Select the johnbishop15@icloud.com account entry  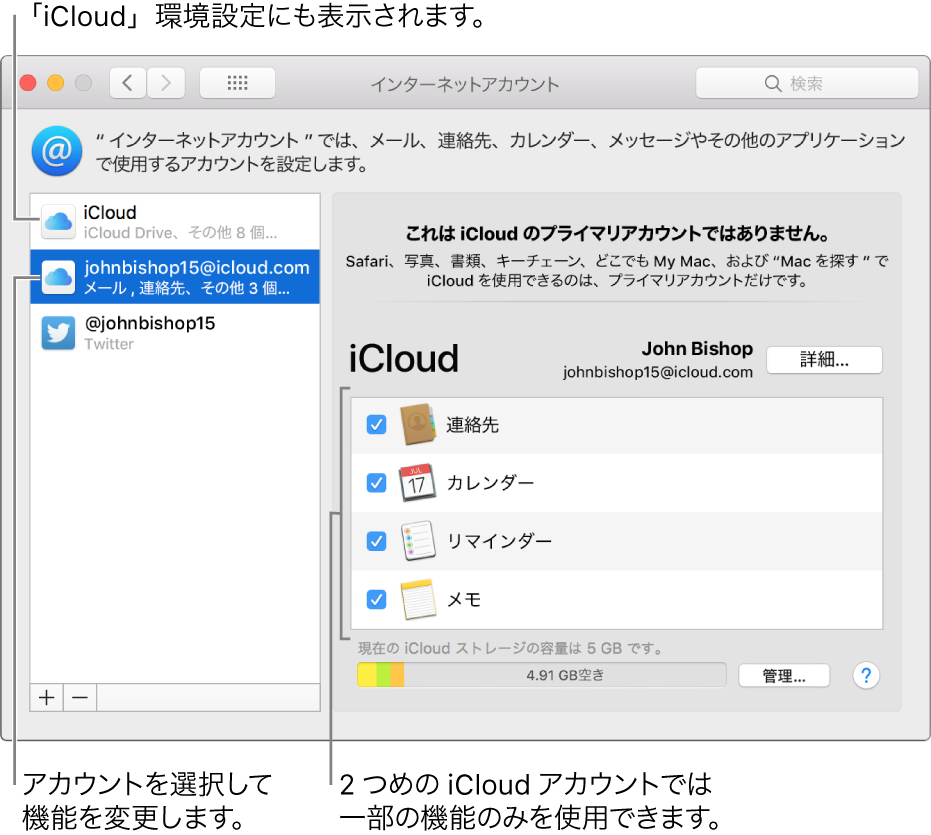click(175, 277)
